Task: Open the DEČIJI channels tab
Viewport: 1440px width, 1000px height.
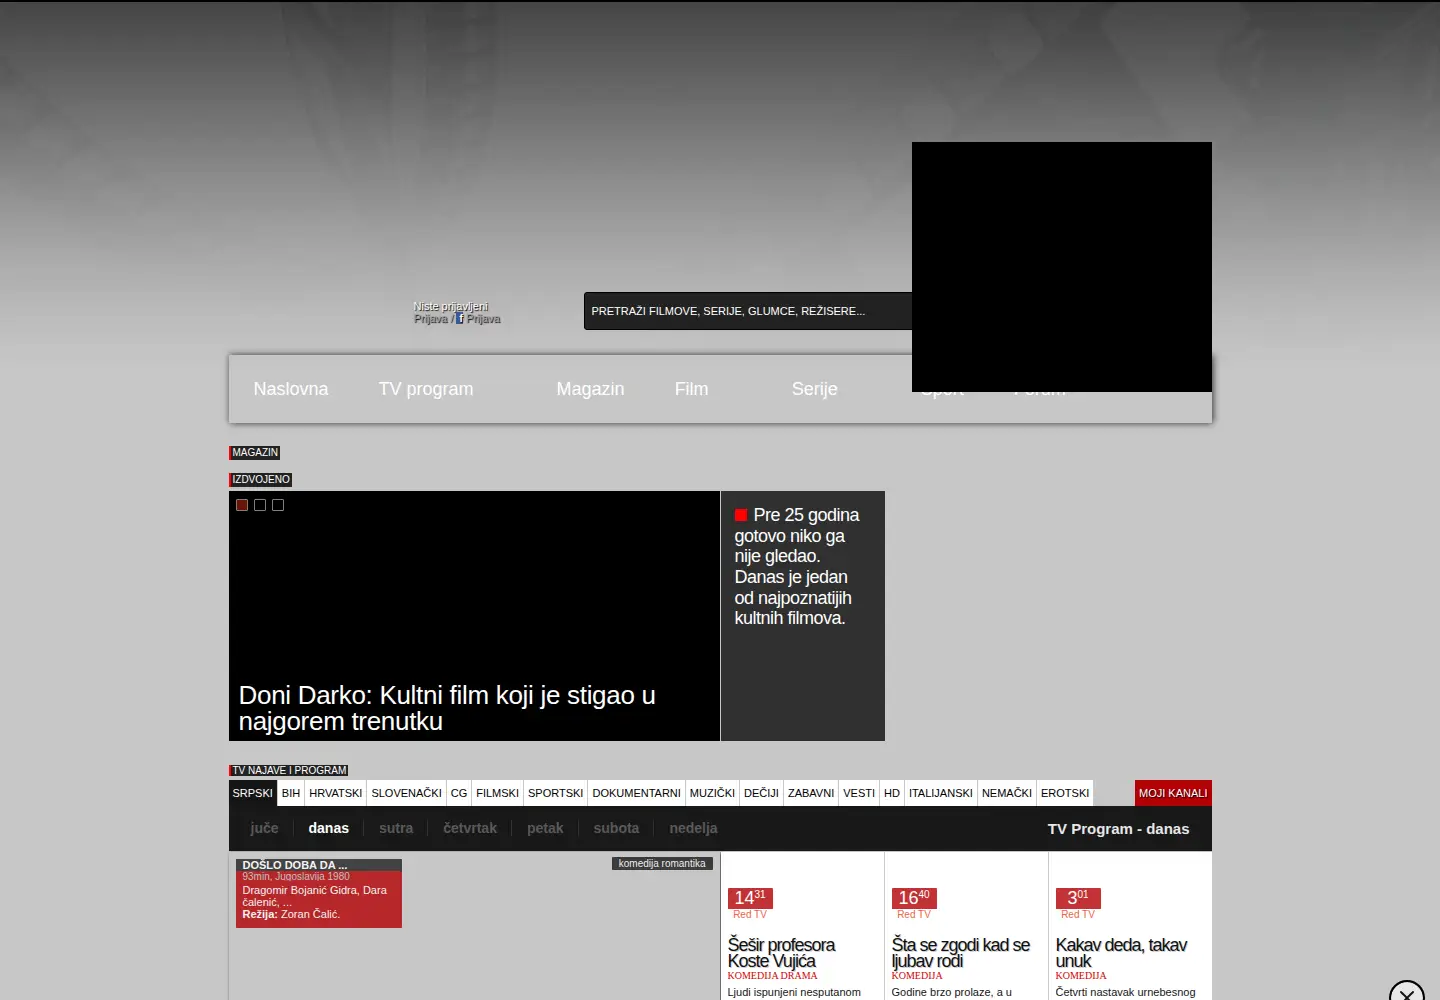Action: coord(761,793)
